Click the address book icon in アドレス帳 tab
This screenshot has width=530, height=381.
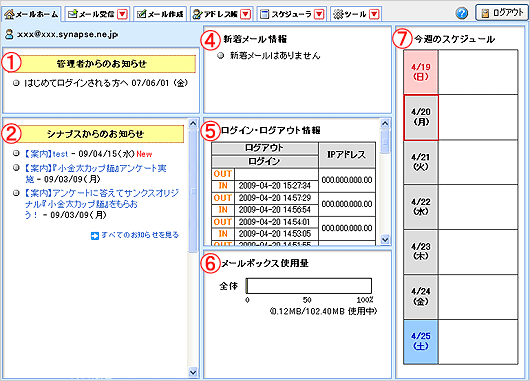(x=197, y=14)
